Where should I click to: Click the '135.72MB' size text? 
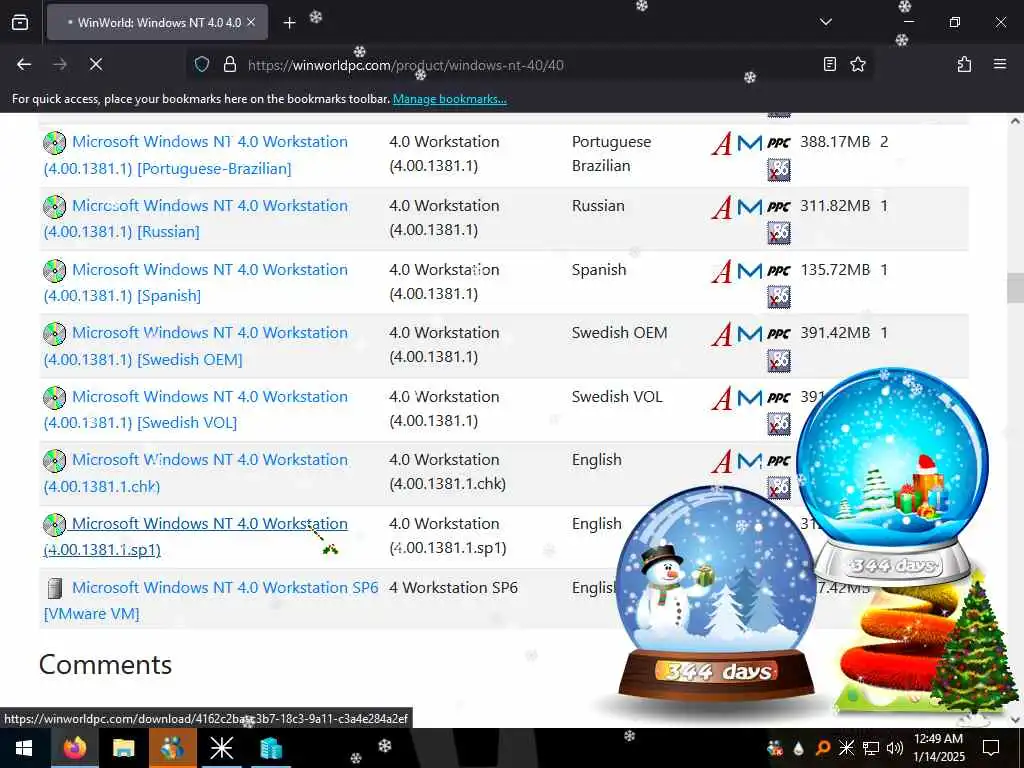tap(835, 270)
